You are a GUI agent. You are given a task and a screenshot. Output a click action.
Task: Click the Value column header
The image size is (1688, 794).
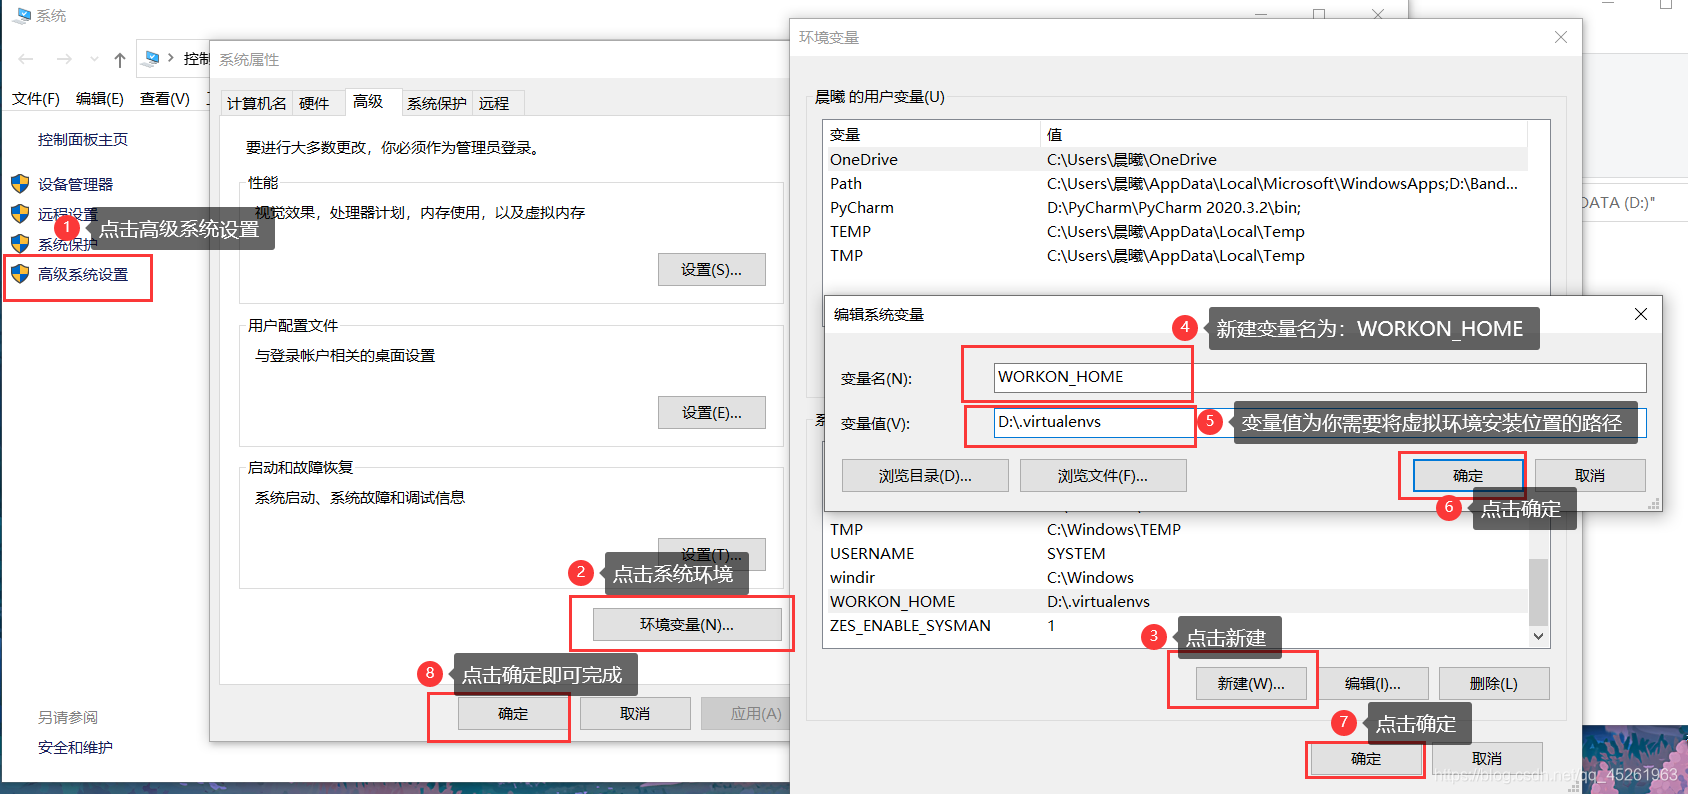tap(1284, 135)
